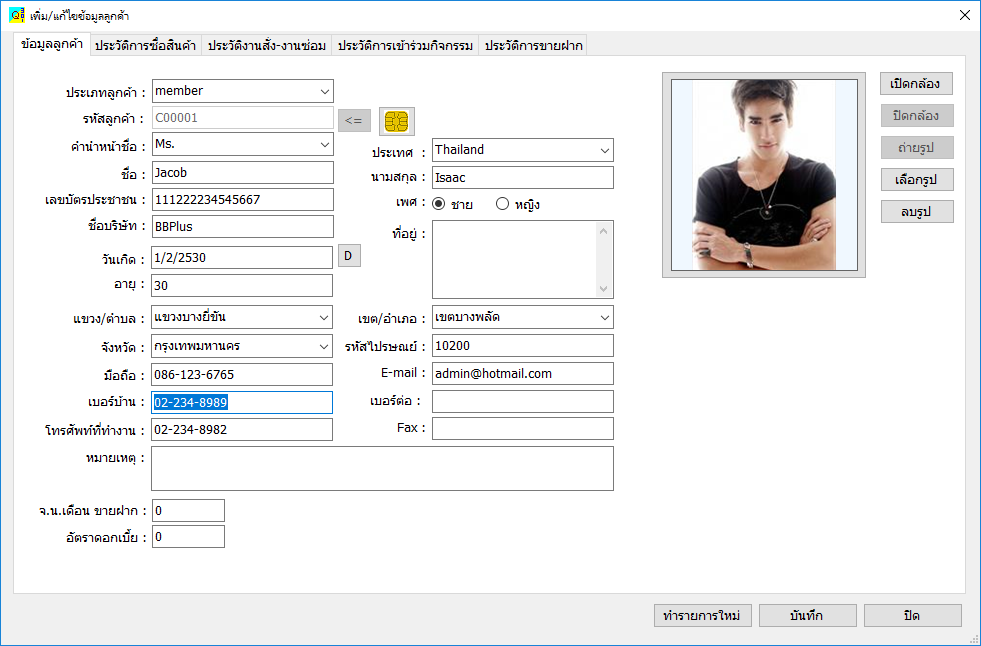
Task: Click the เลือกรูป choose picture button
Action: point(916,180)
